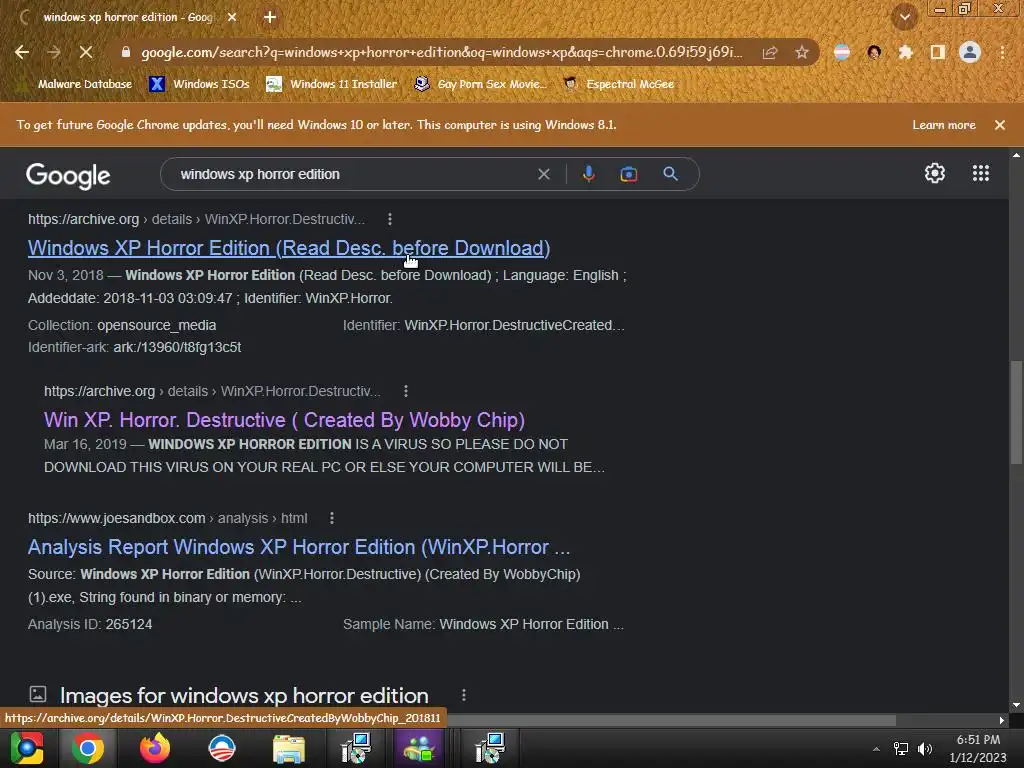Image resolution: width=1024 pixels, height=768 pixels.
Task: Open volume speaker icon in system tray
Action: pyautogui.click(x=925, y=749)
